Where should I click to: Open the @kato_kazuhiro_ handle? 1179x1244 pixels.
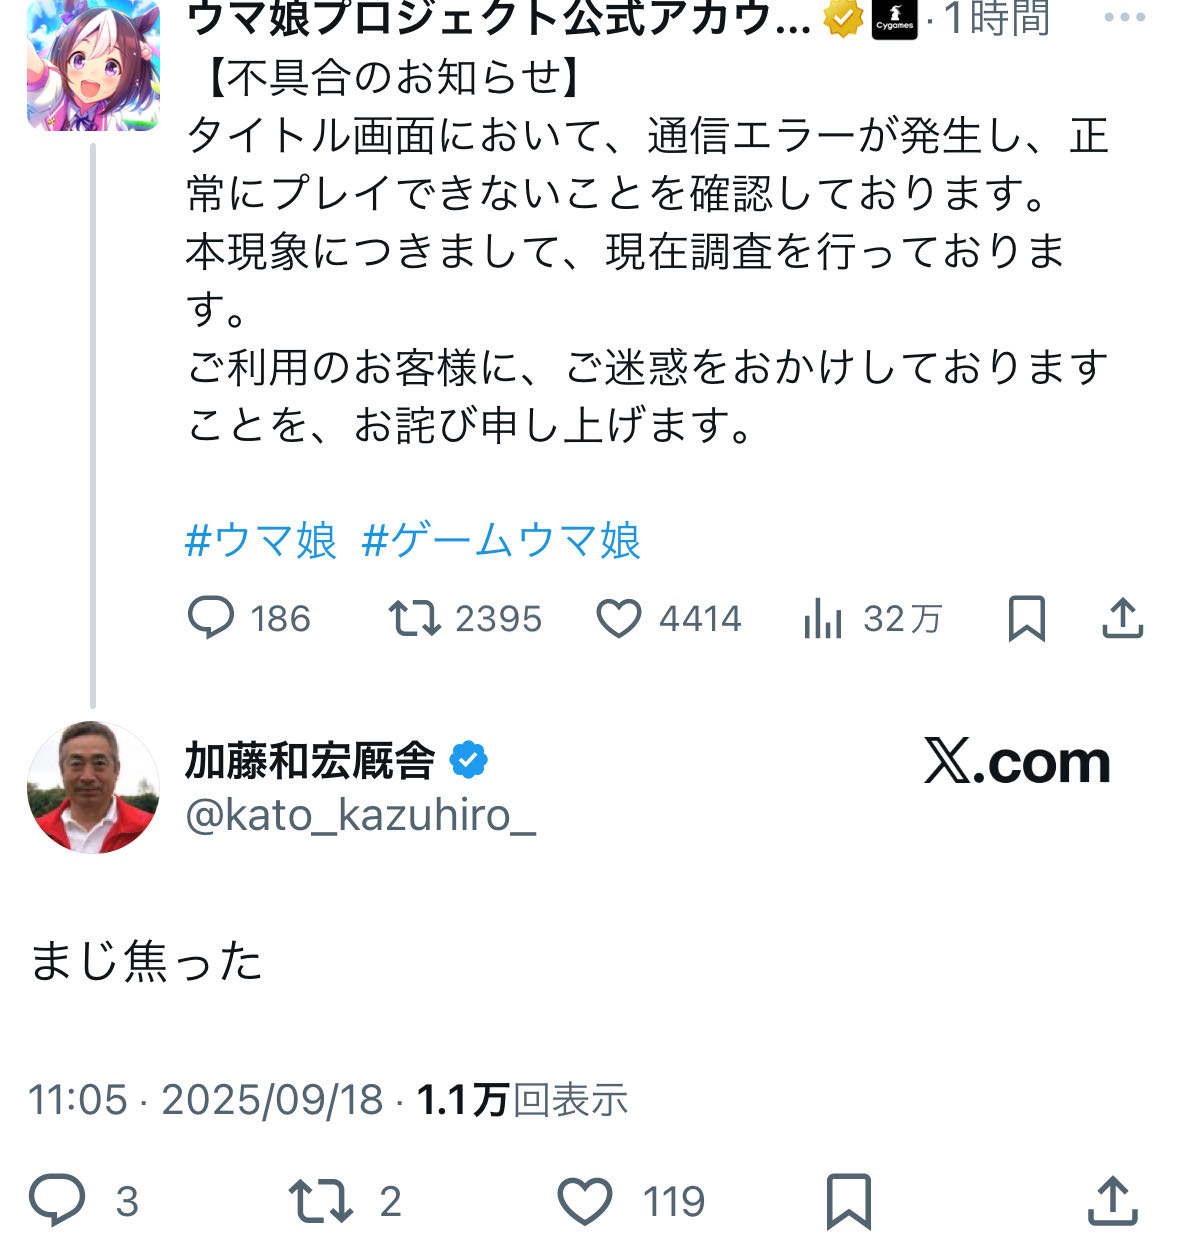click(360, 815)
